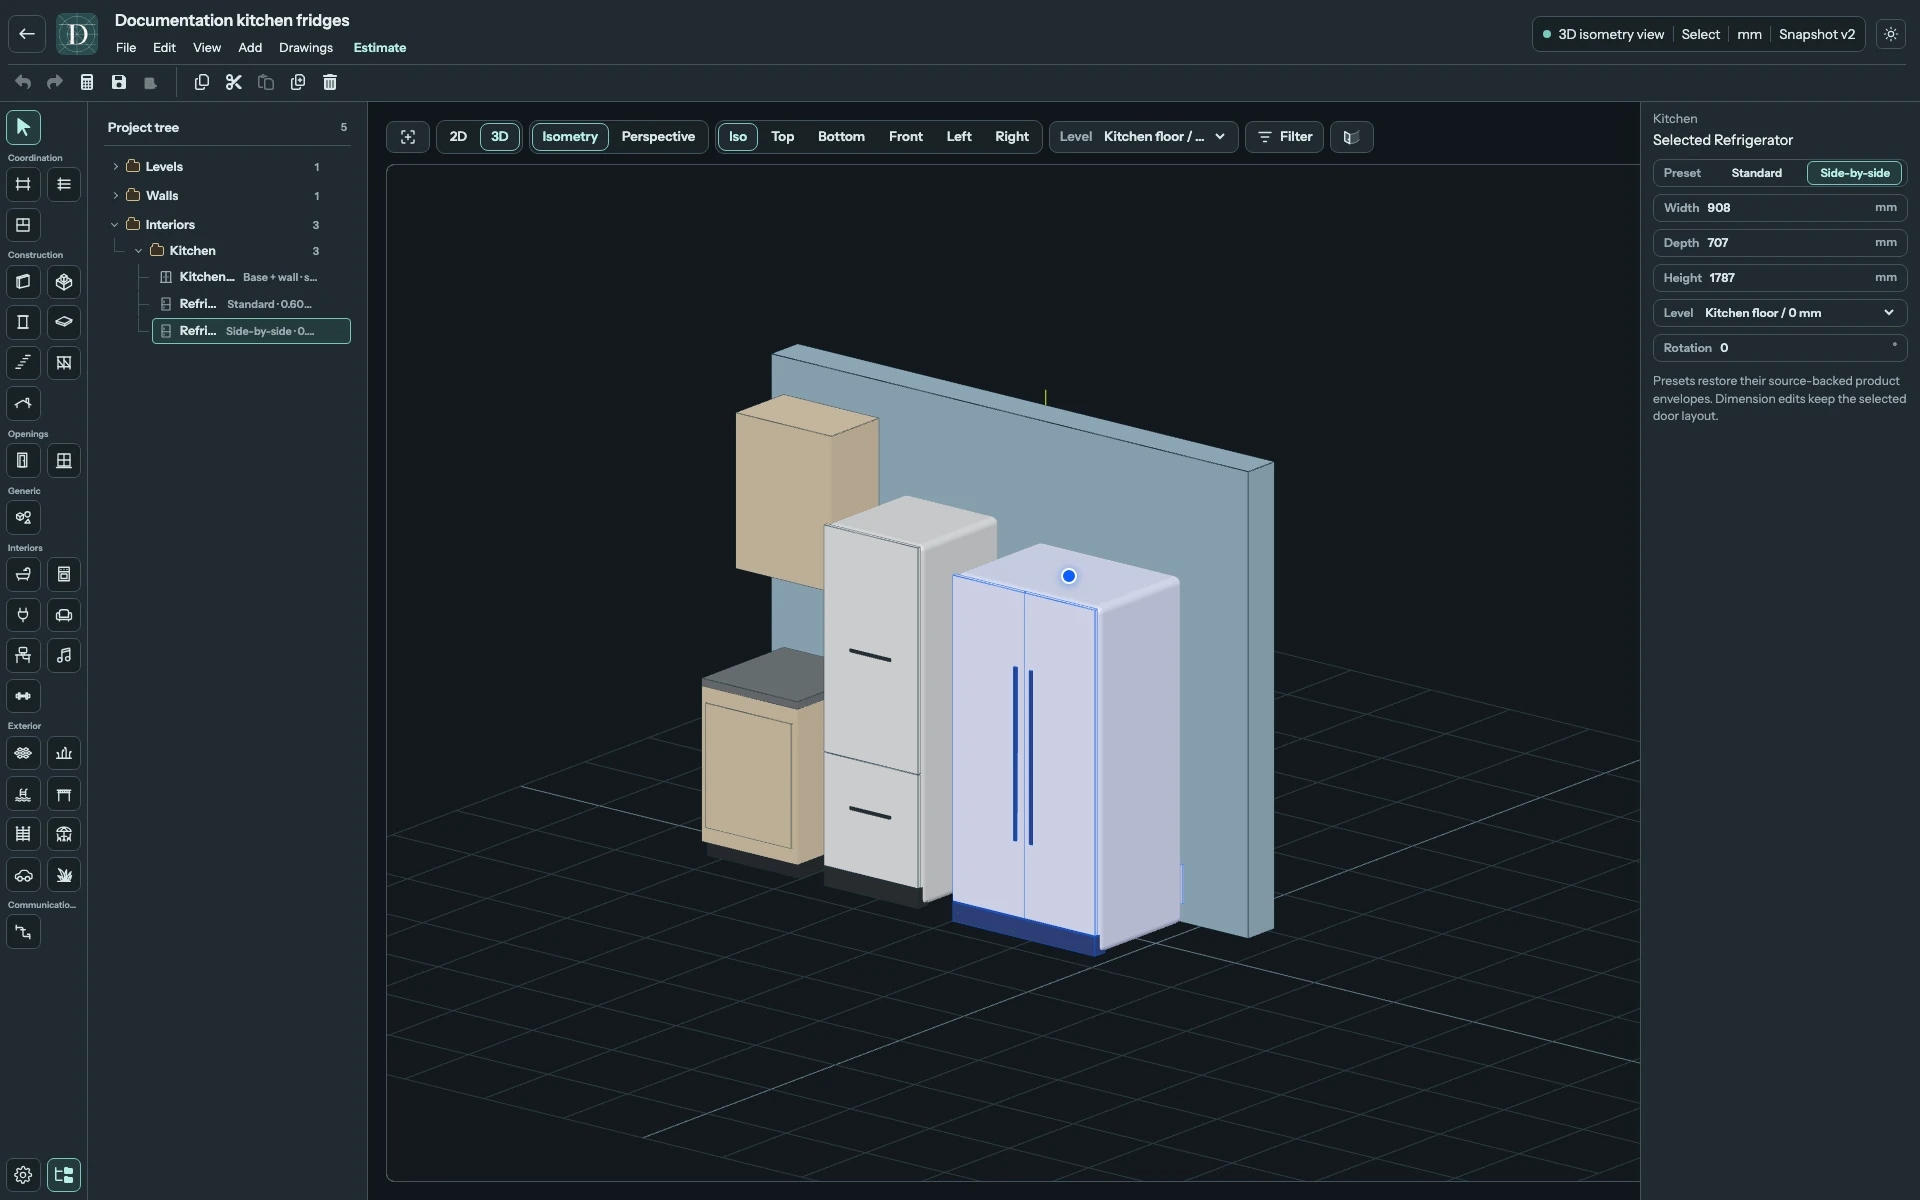The image size is (1920, 1200).
Task: Select the Standard refrigerator preset
Action: click(1756, 173)
